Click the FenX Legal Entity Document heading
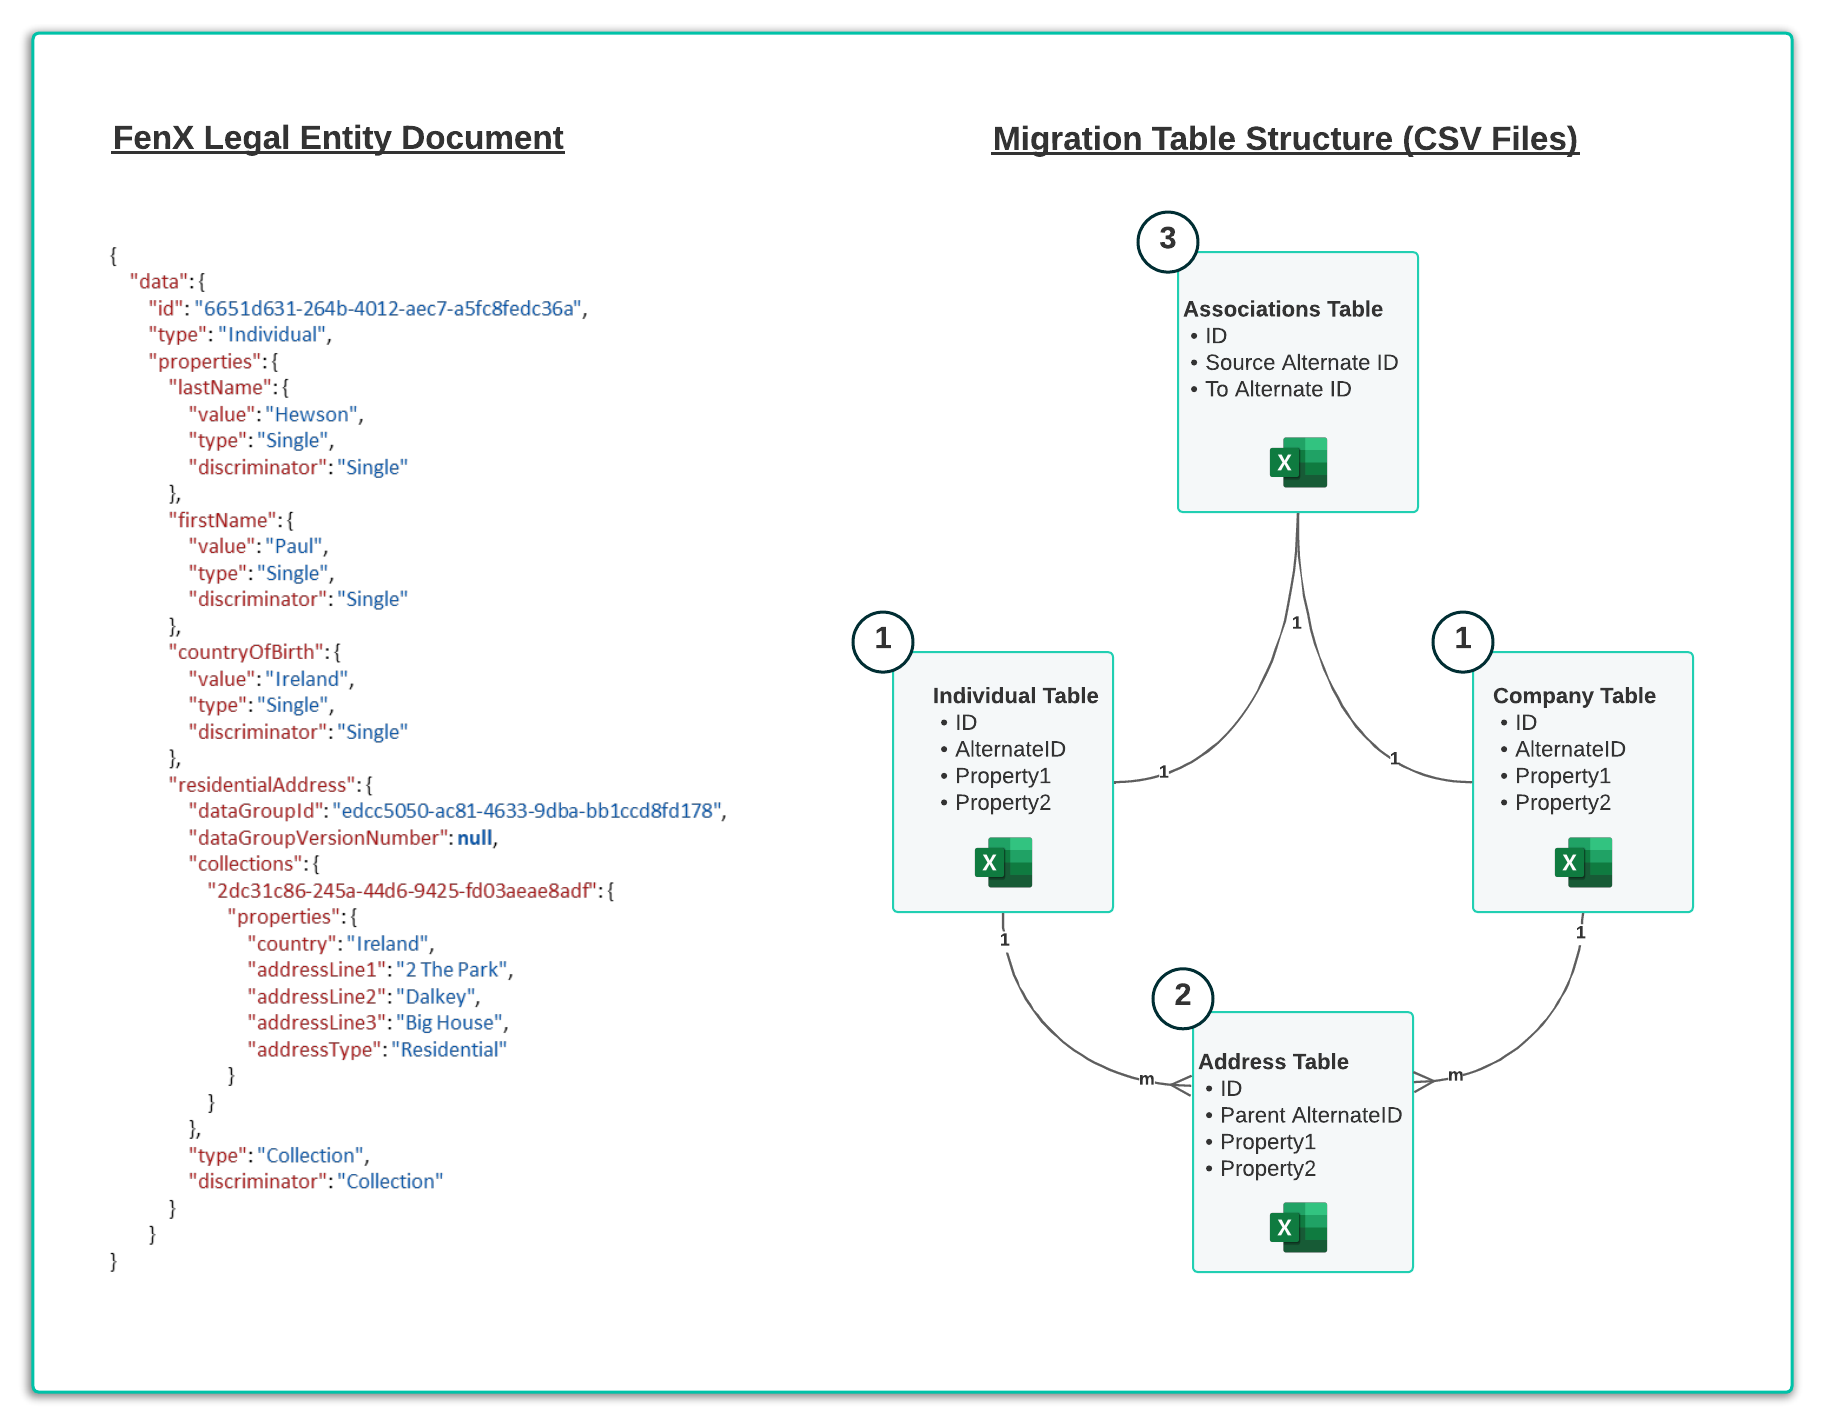The height and width of the screenshot is (1428, 1821). click(338, 138)
